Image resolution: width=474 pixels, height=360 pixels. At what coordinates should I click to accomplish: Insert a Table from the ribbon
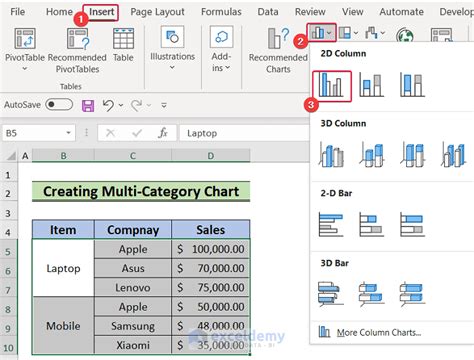pyautogui.click(x=123, y=45)
